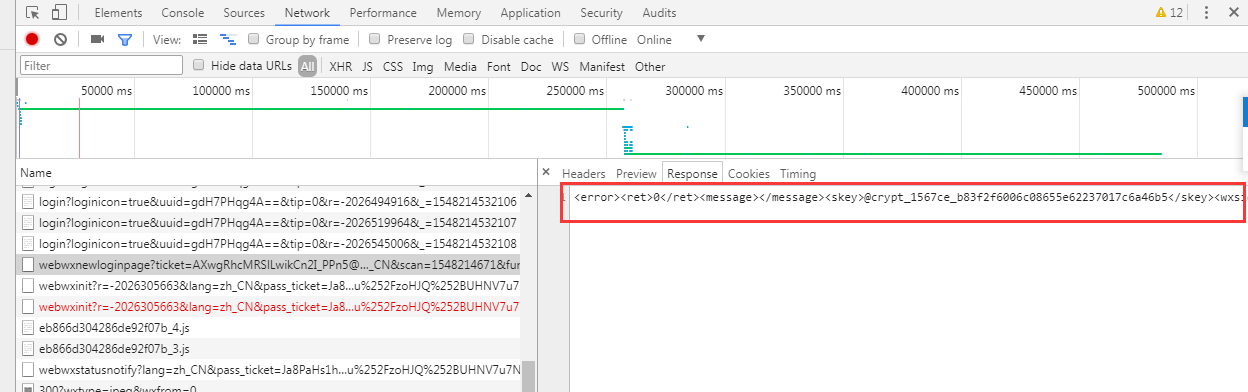View the Timing tab
The image size is (1248, 392).
pos(798,173)
